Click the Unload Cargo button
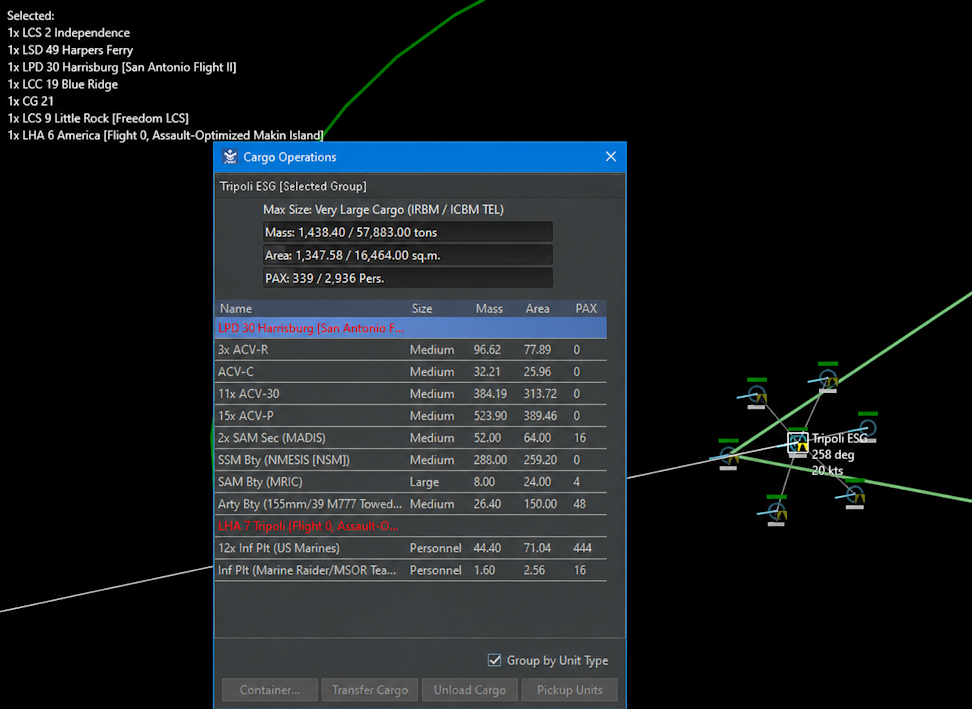This screenshot has width=972, height=709. 470,690
